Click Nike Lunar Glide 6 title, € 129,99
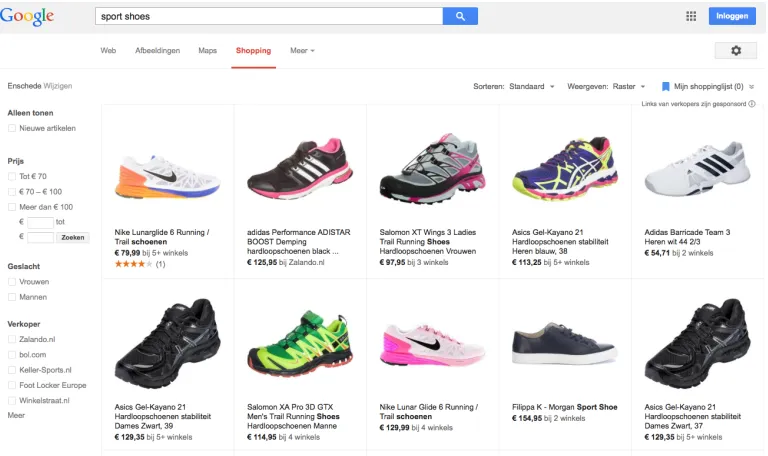768x456 pixels. (429, 411)
